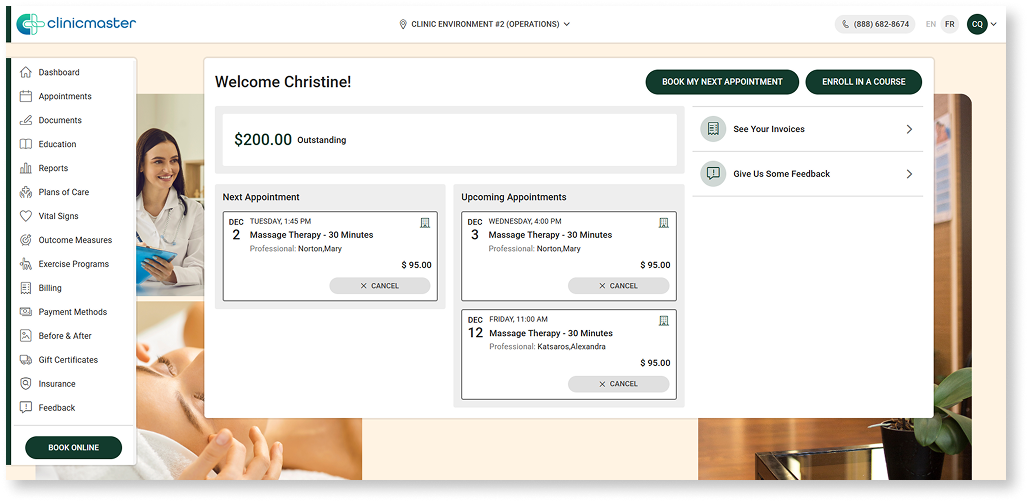Switch language to EN
The width and height of the screenshot is (1028, 502).
click(931, 24)
